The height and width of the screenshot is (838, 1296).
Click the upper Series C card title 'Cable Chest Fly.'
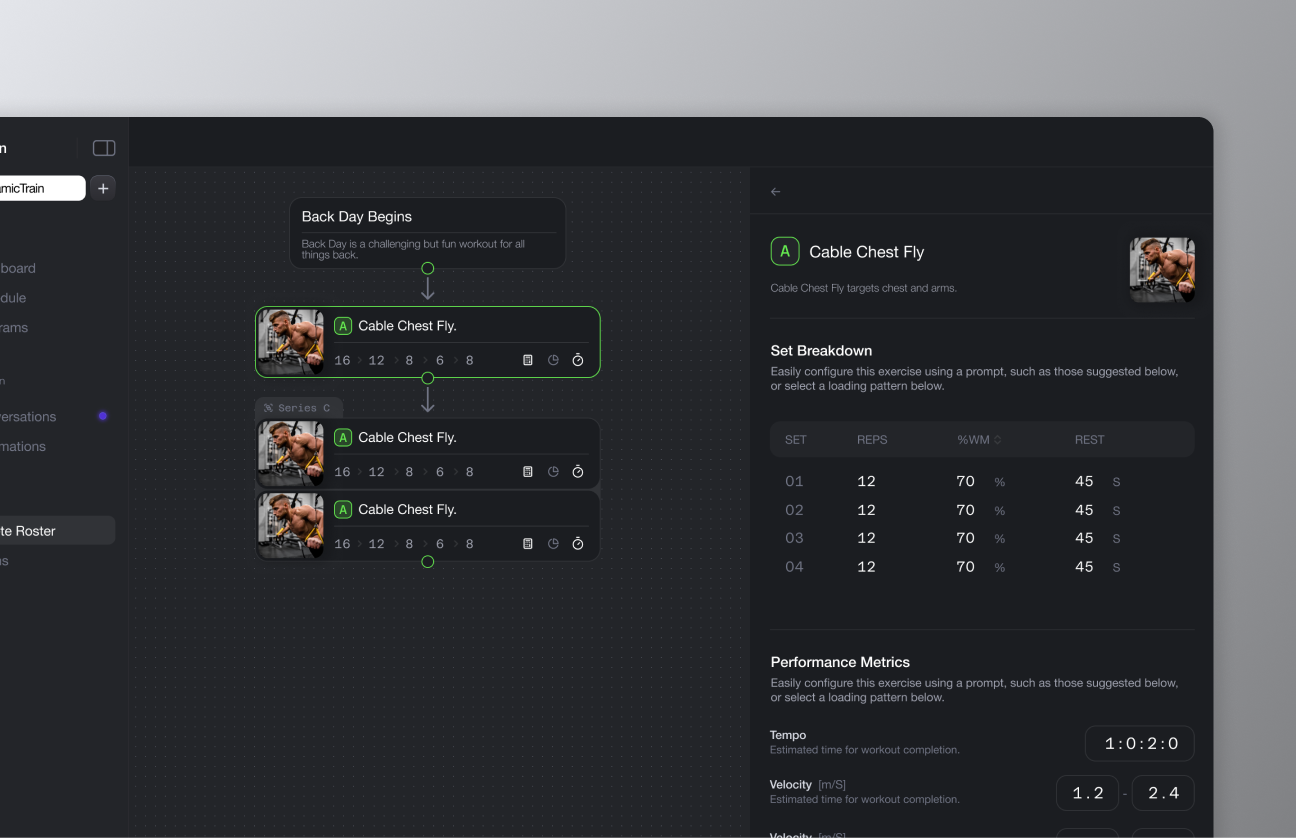(x=407, y=438)
